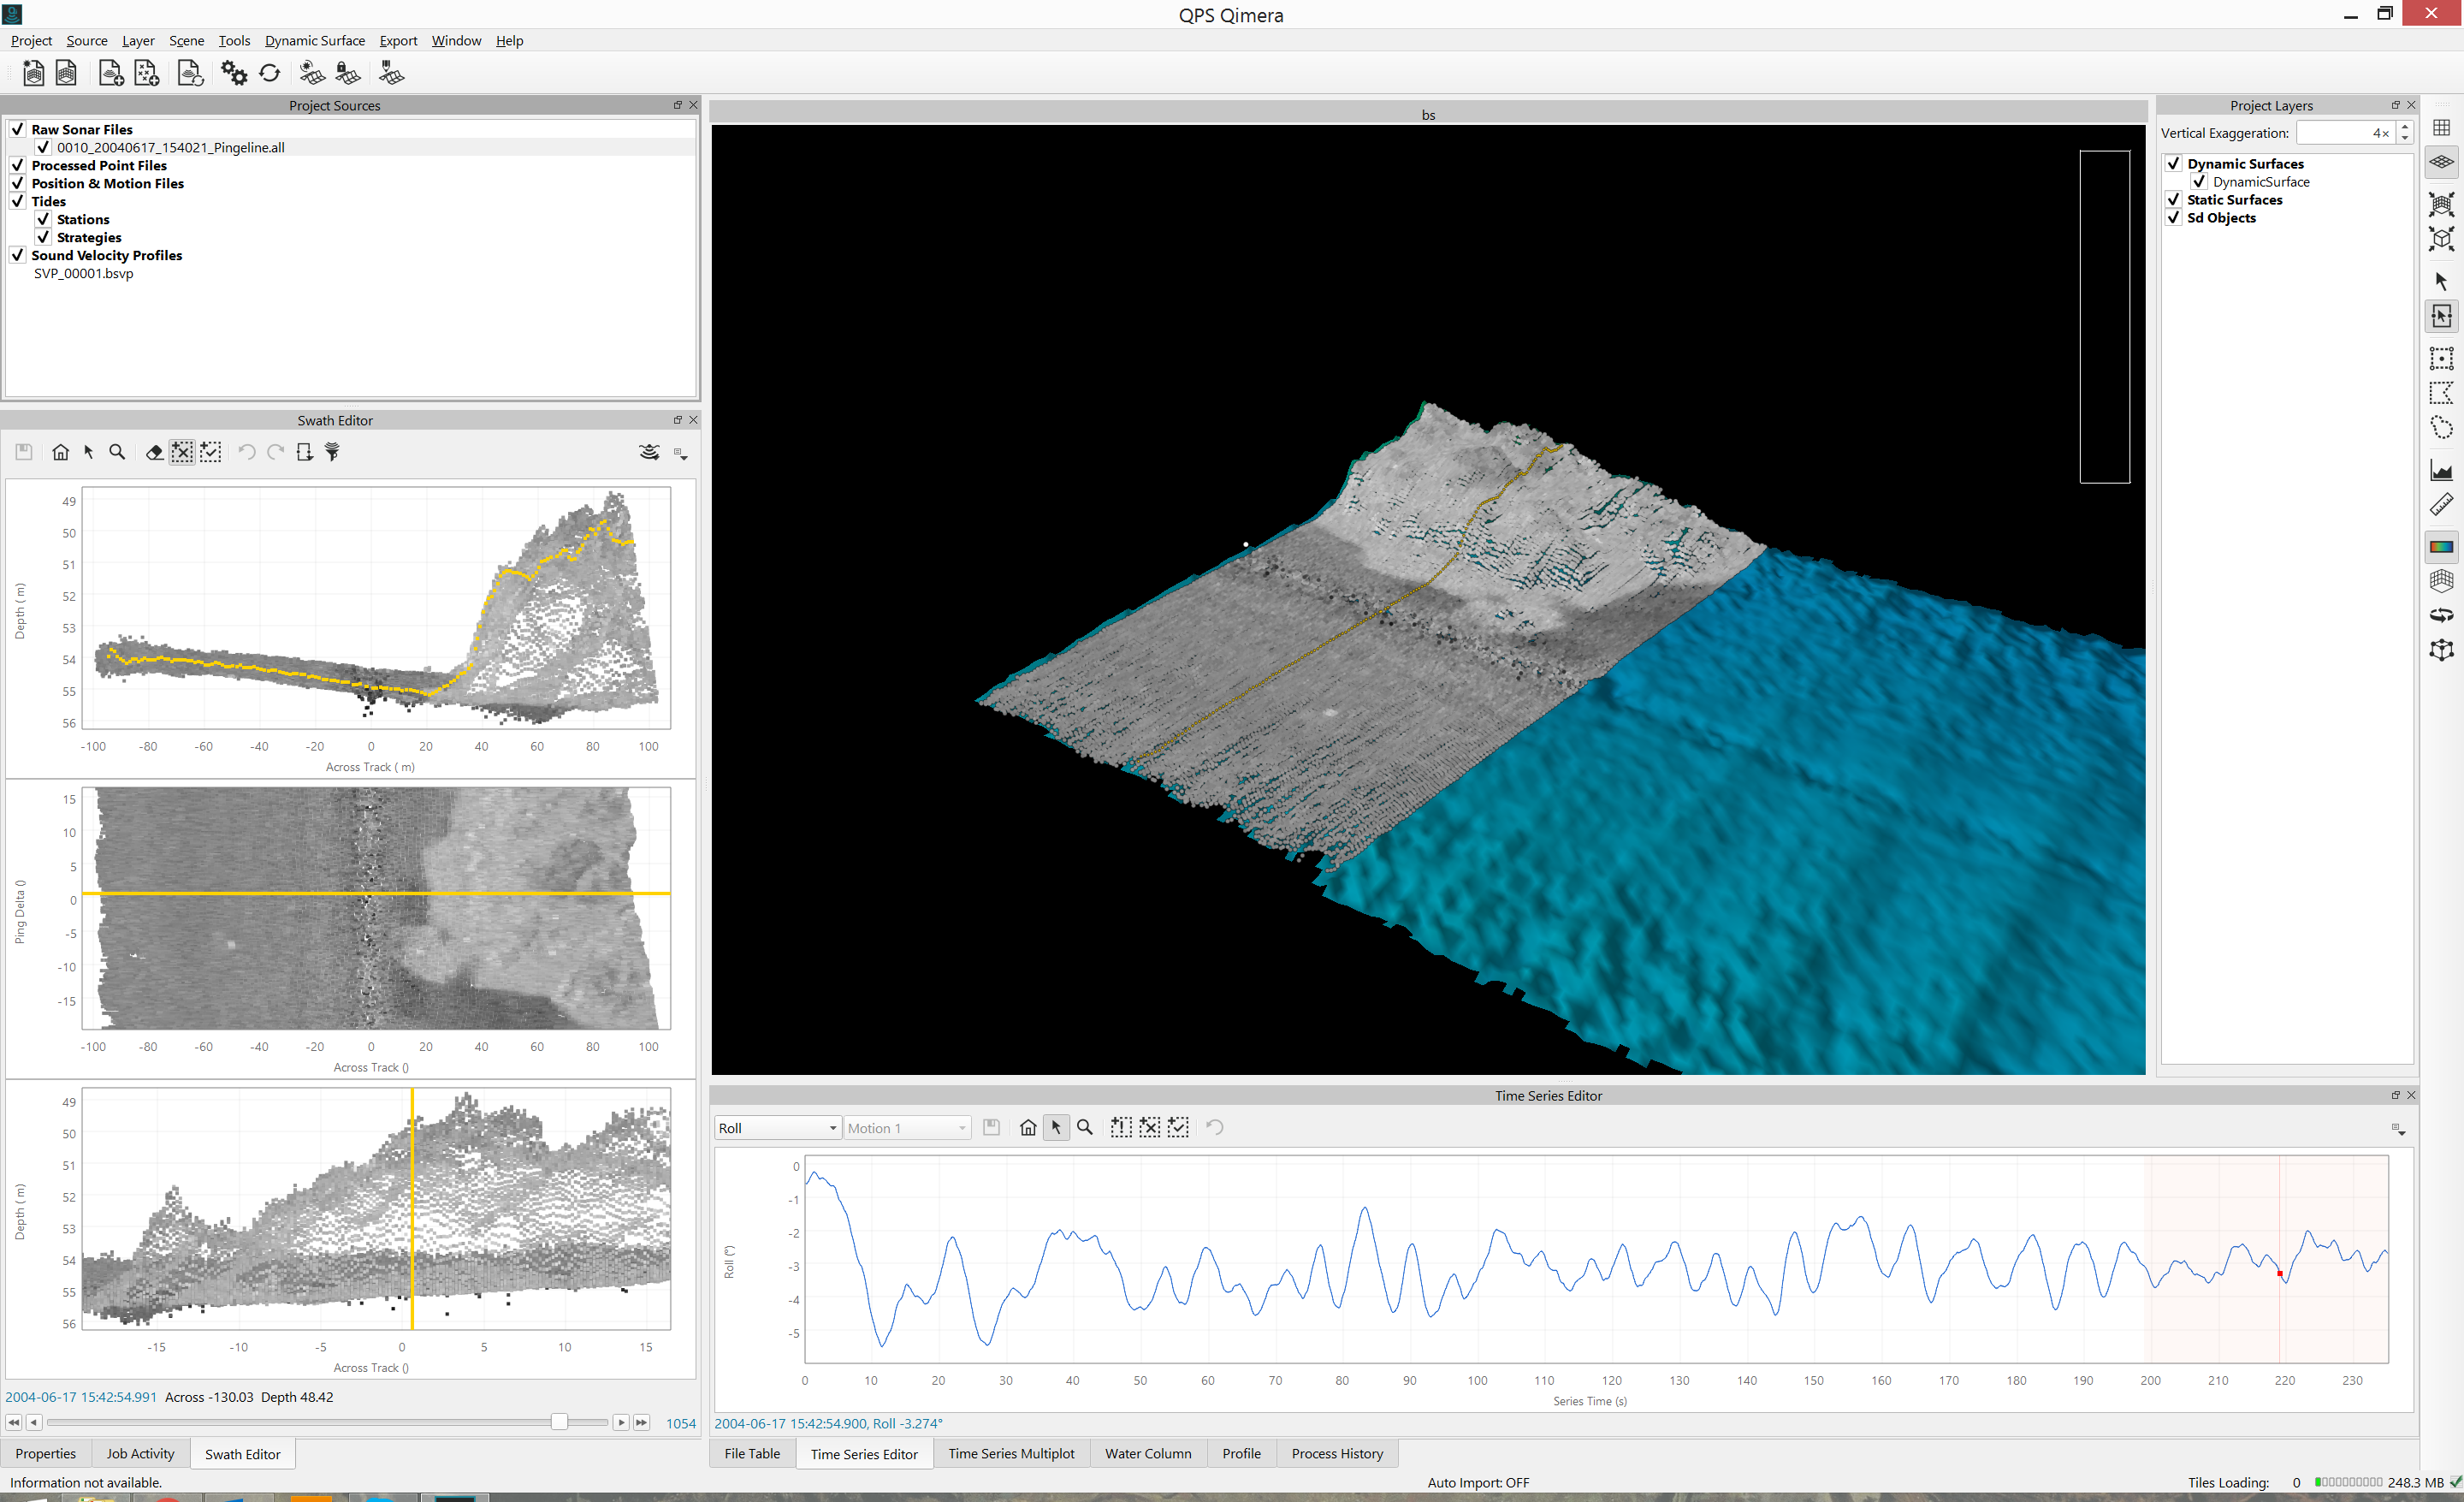This screenshot has height=1502, width=2464.
Task: Toggle the color map icon
Action: [2441, 546]
